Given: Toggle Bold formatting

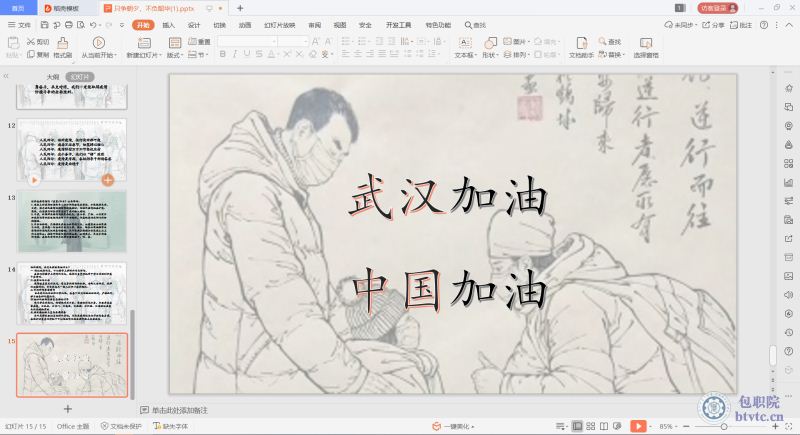Looking at the screenshot, I should click(222, 54).
